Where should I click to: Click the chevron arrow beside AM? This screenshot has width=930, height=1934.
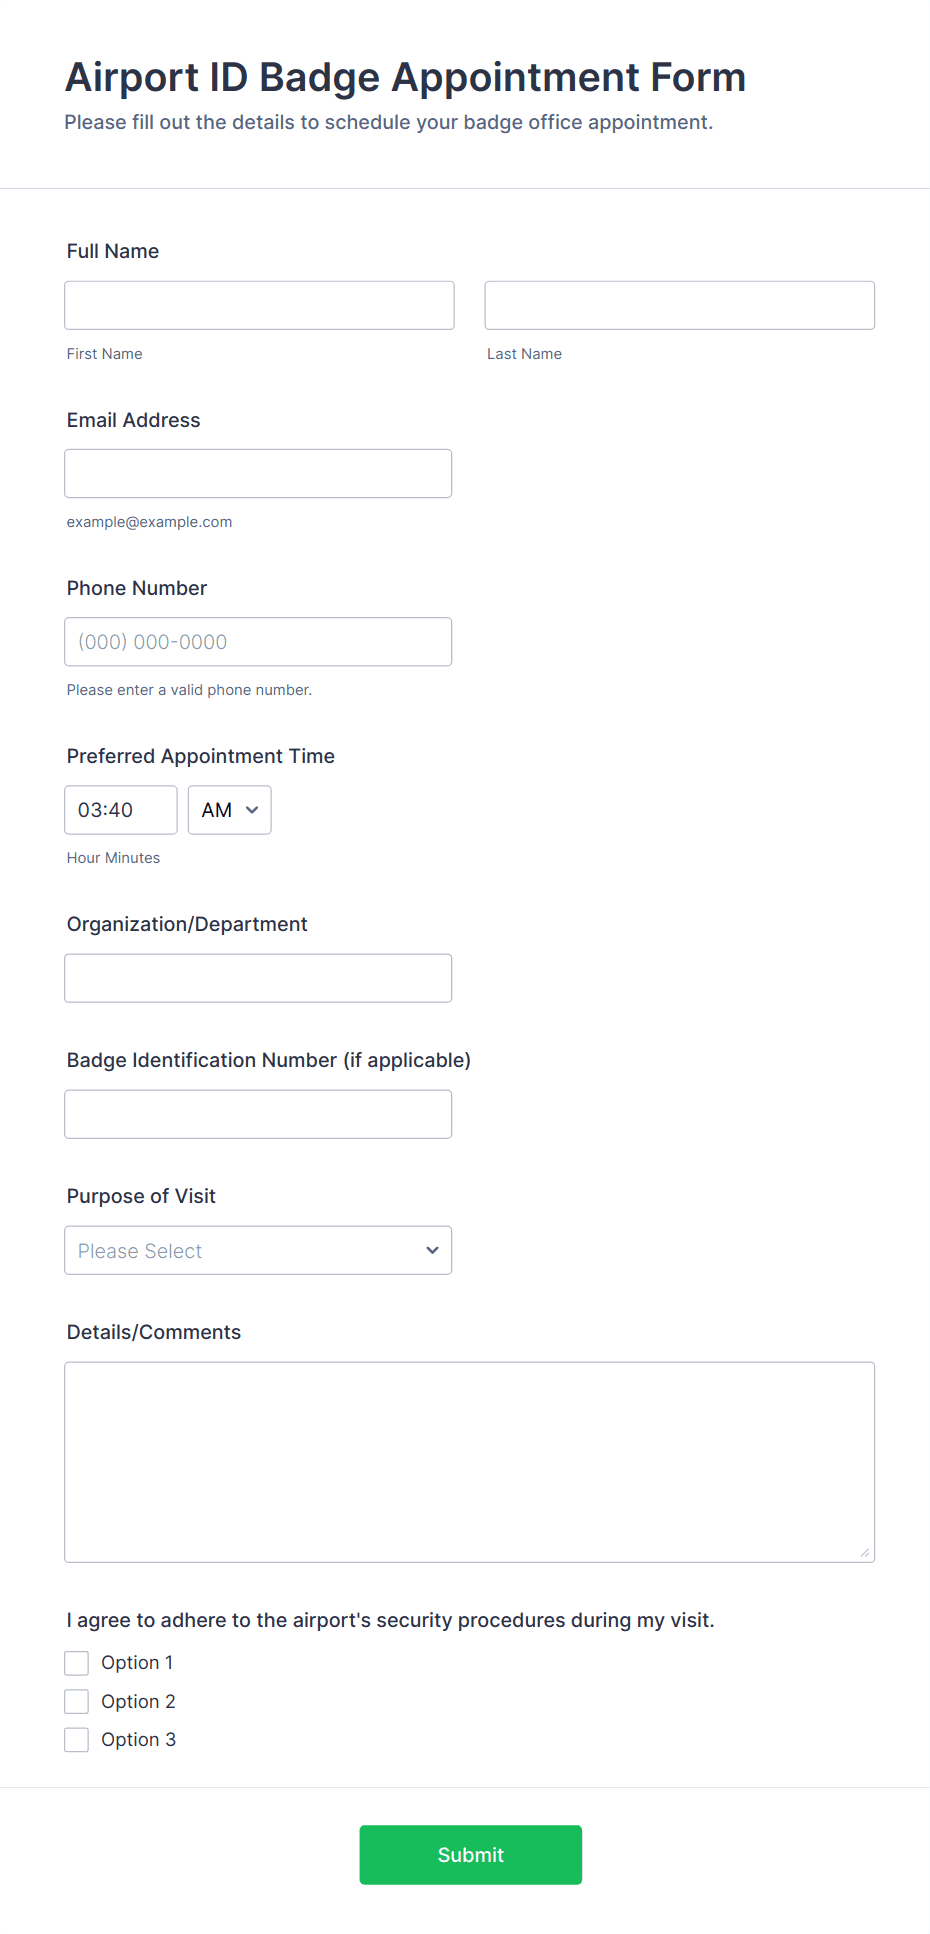click(x=252, y=810)
